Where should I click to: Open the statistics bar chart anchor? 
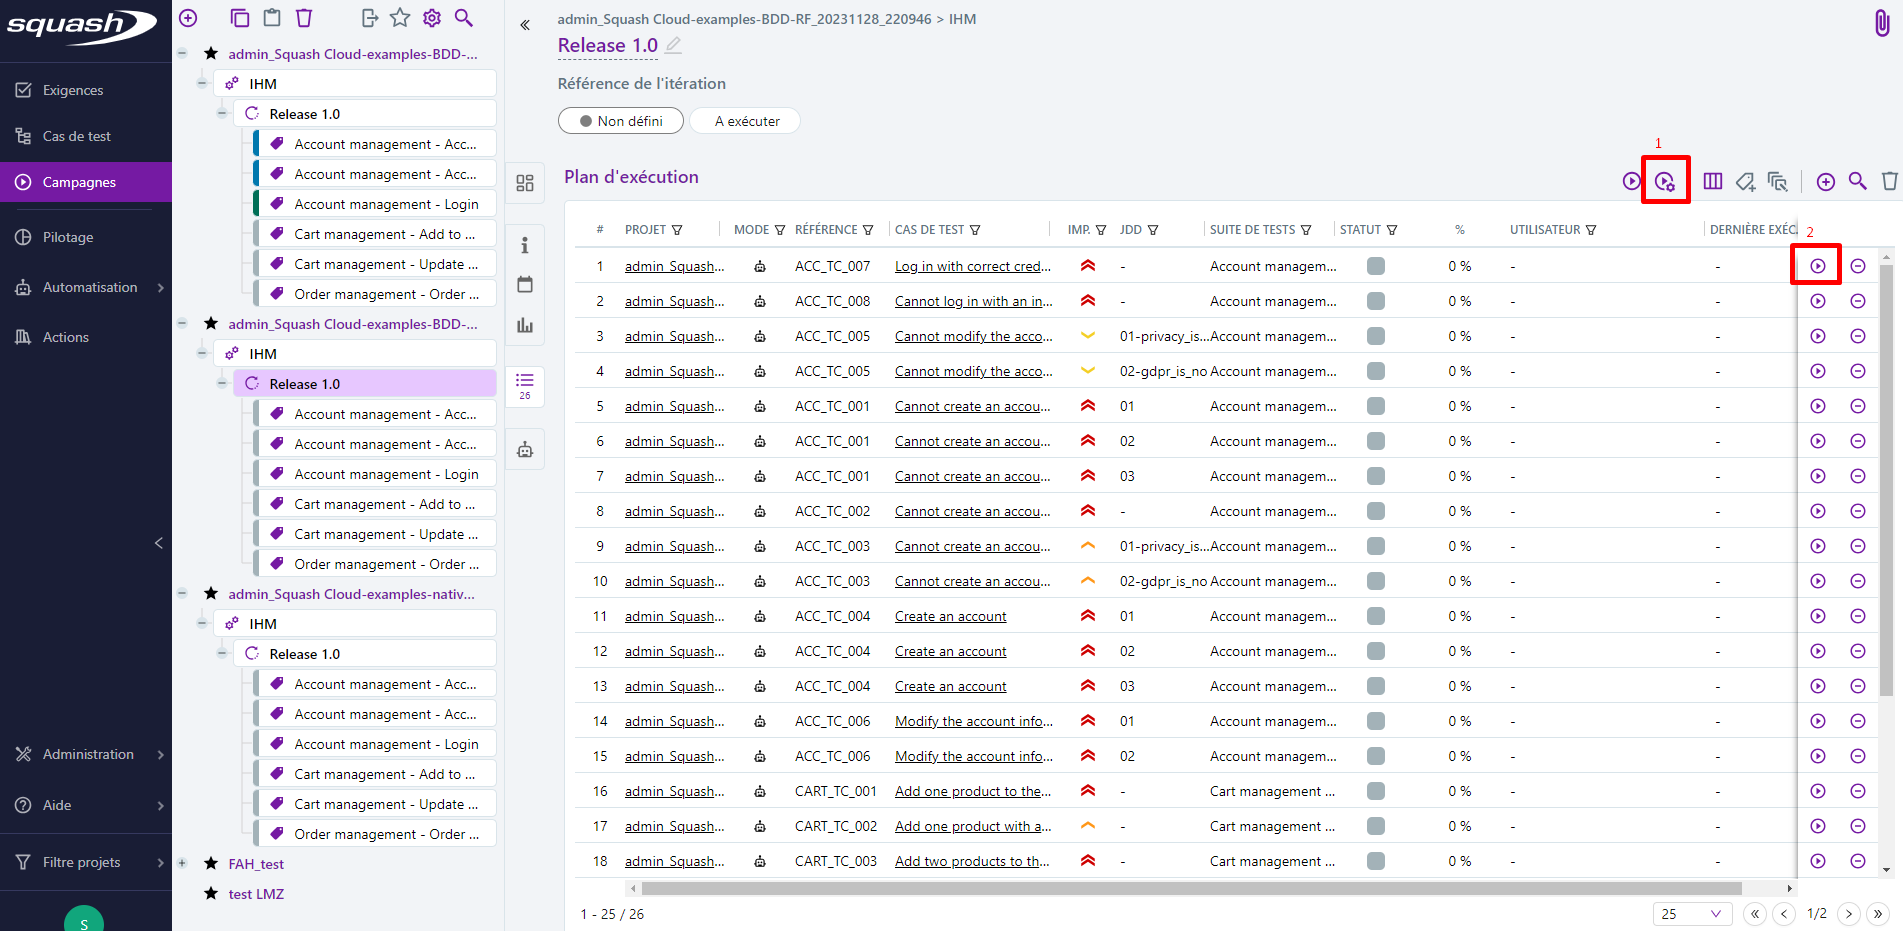(x=525, y=325)
